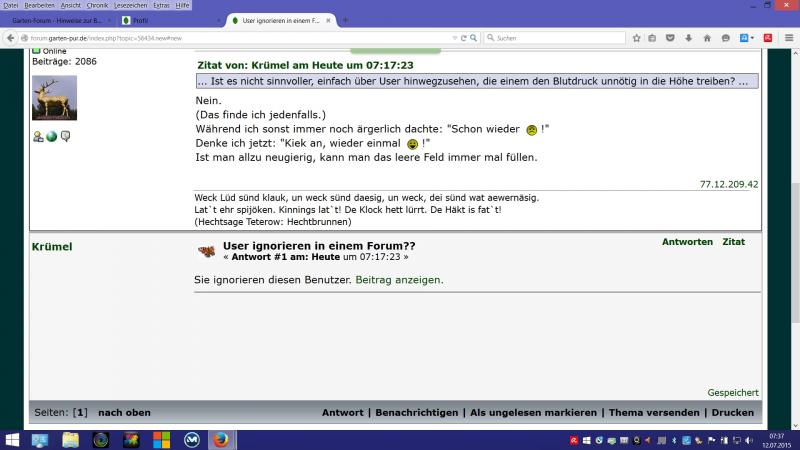Image resolution: width=800 pixels, height=450 pixels.
Task: Click Als ungelesen markieren link
Action: point(535,412)
